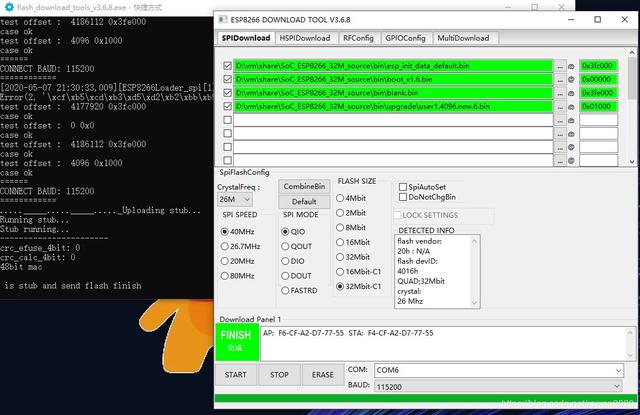
Task: Select QIO SPI mode
Action: tap(293, 231)
